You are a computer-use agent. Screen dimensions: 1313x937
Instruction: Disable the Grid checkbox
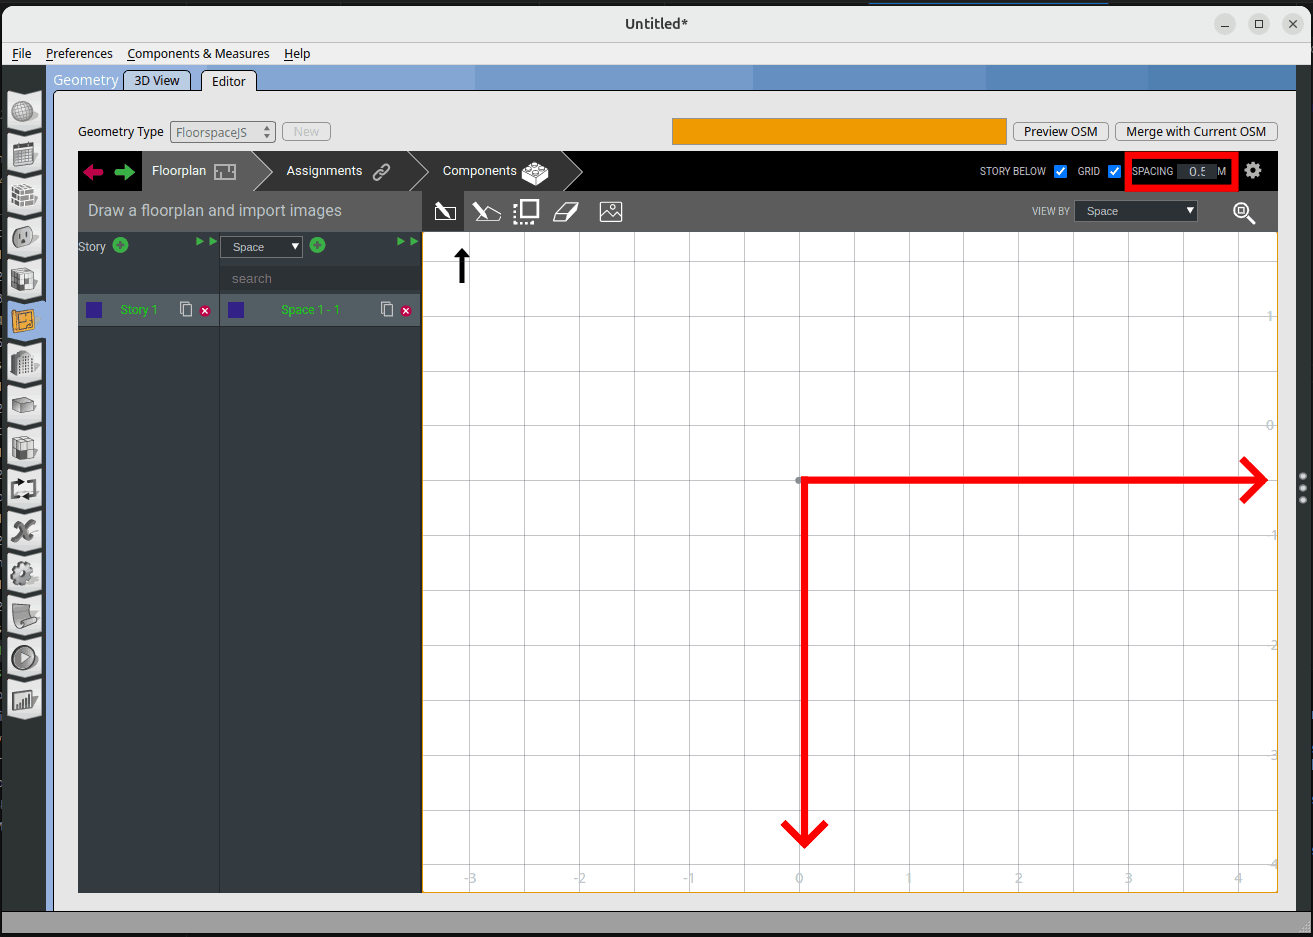point(1114,171)
